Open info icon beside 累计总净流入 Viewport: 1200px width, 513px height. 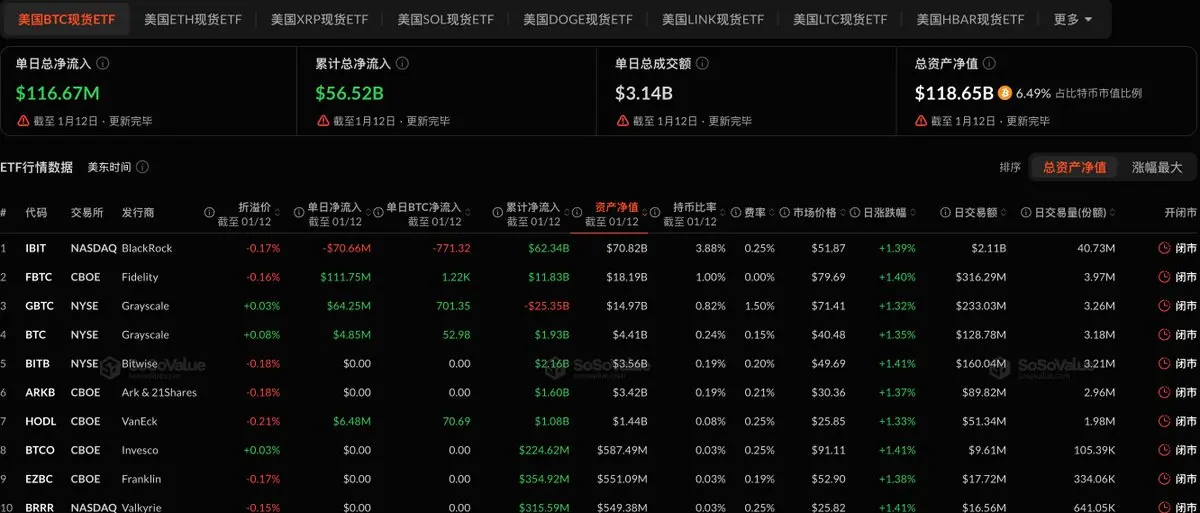(402, 63)
